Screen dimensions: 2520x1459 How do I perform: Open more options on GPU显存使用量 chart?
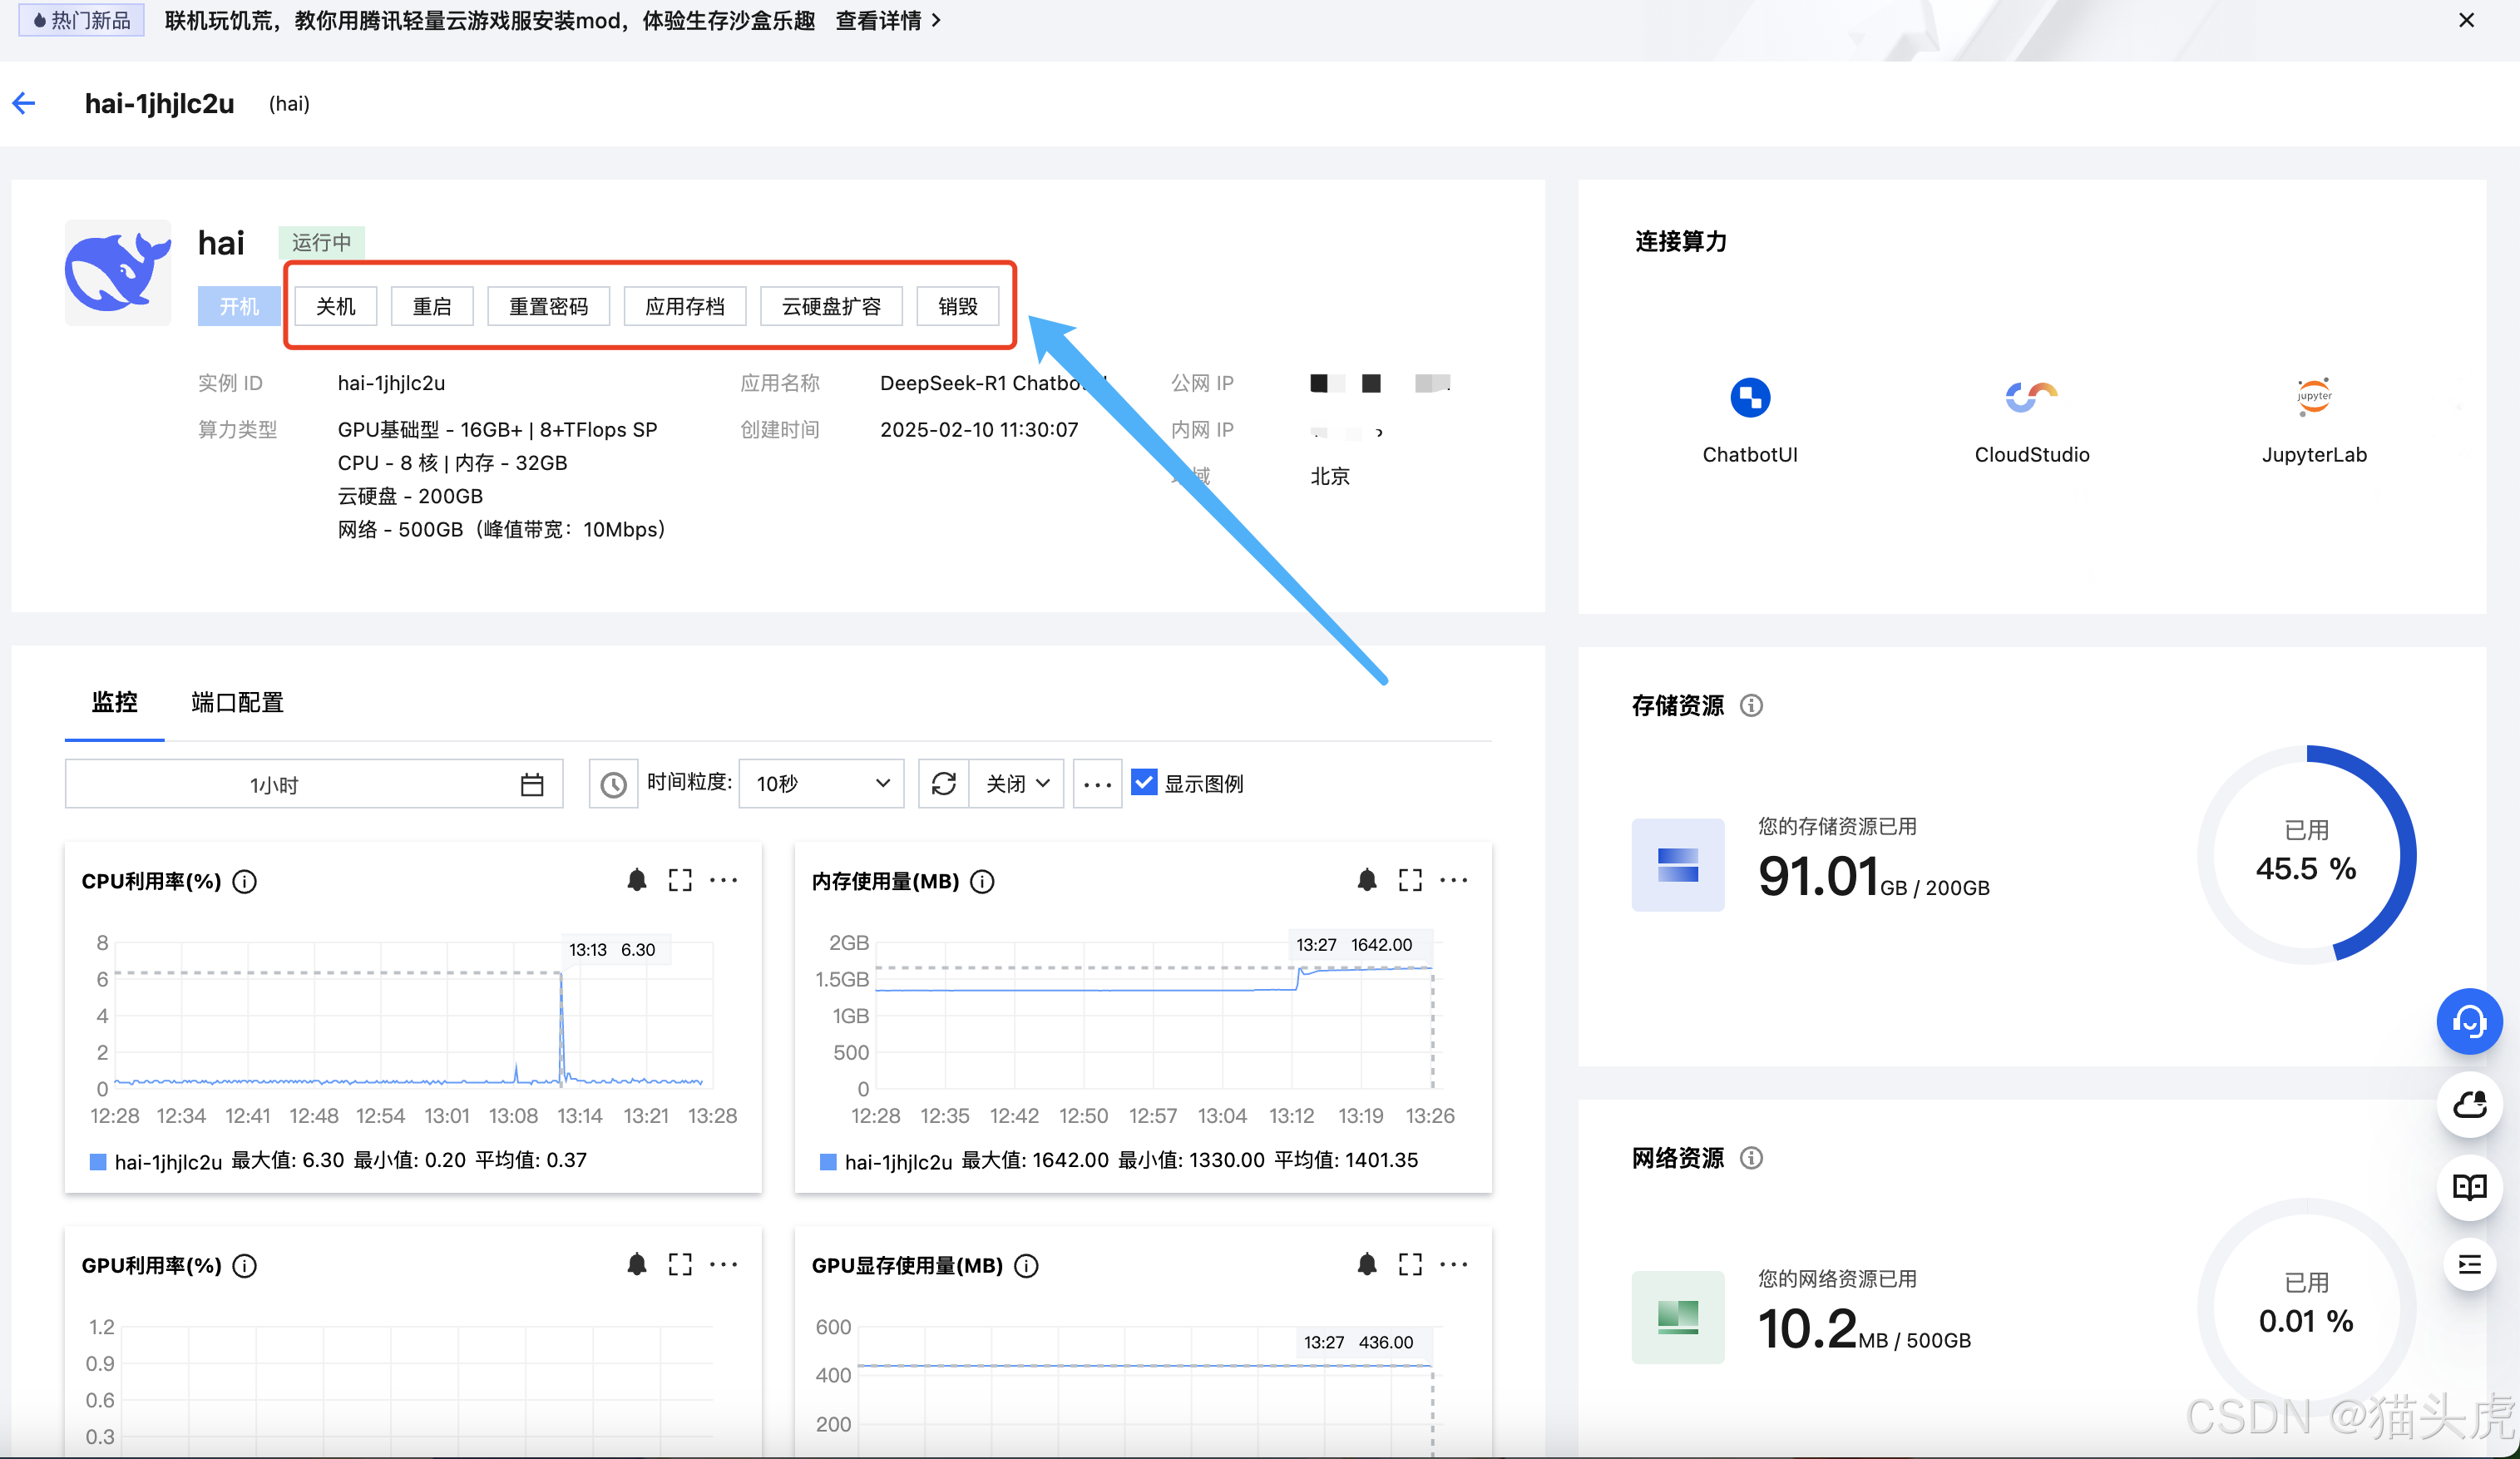(1453, 1265)
